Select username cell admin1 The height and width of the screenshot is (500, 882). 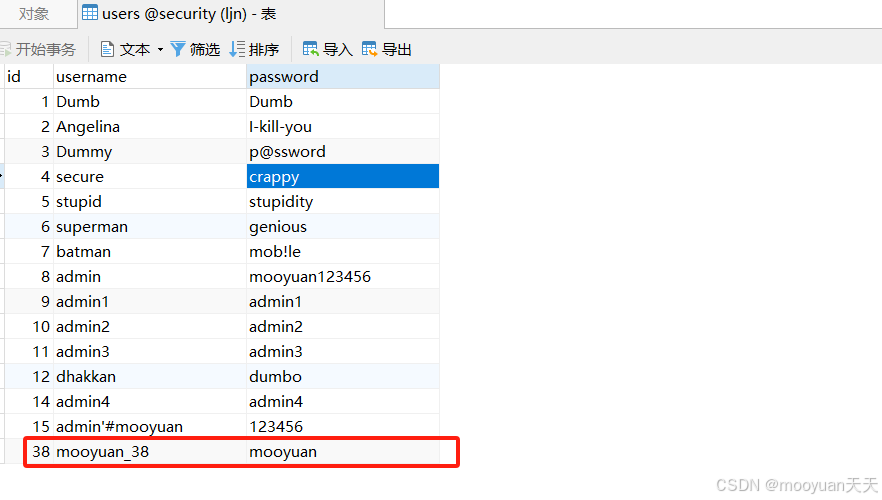click(x=150, y=302)
